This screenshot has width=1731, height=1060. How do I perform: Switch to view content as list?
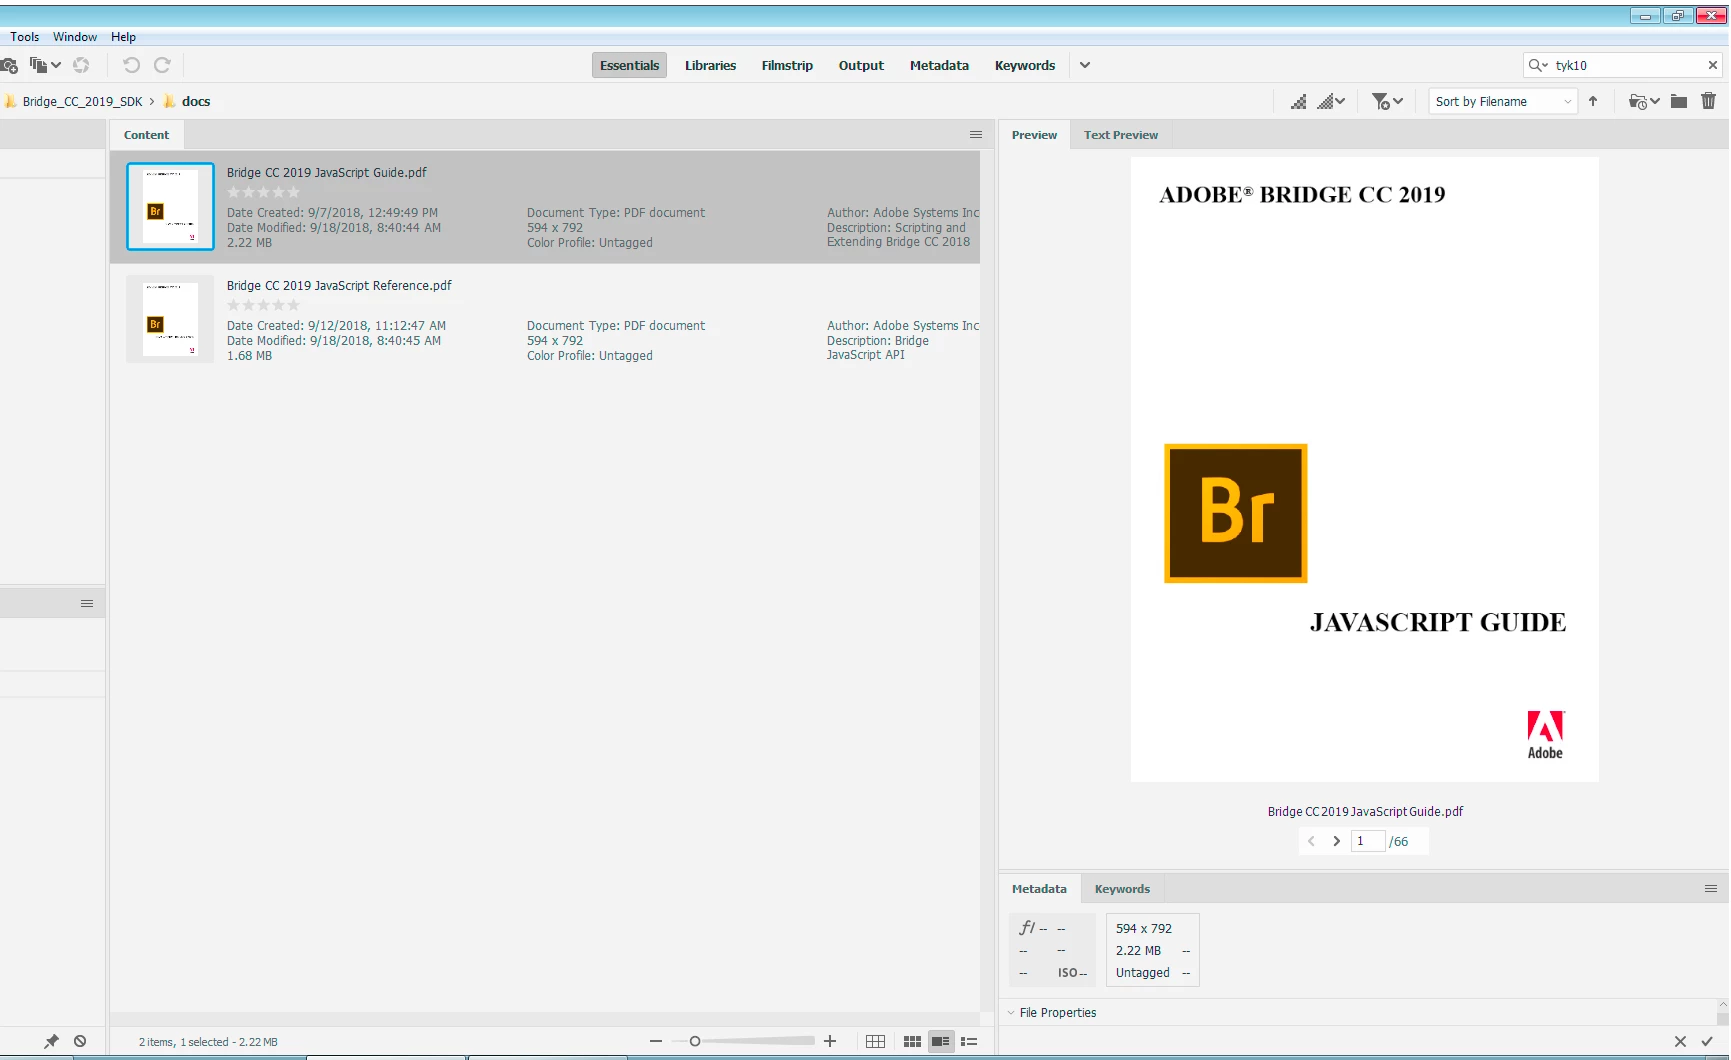coord(969,1041)
